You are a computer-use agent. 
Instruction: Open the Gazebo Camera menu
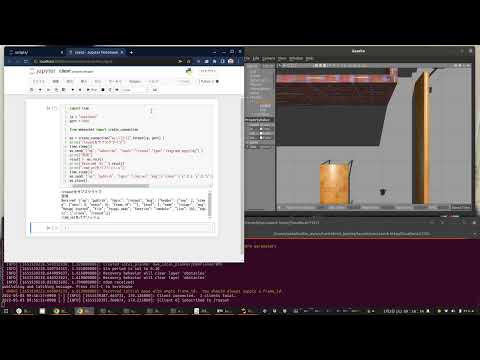coord(268,58)
